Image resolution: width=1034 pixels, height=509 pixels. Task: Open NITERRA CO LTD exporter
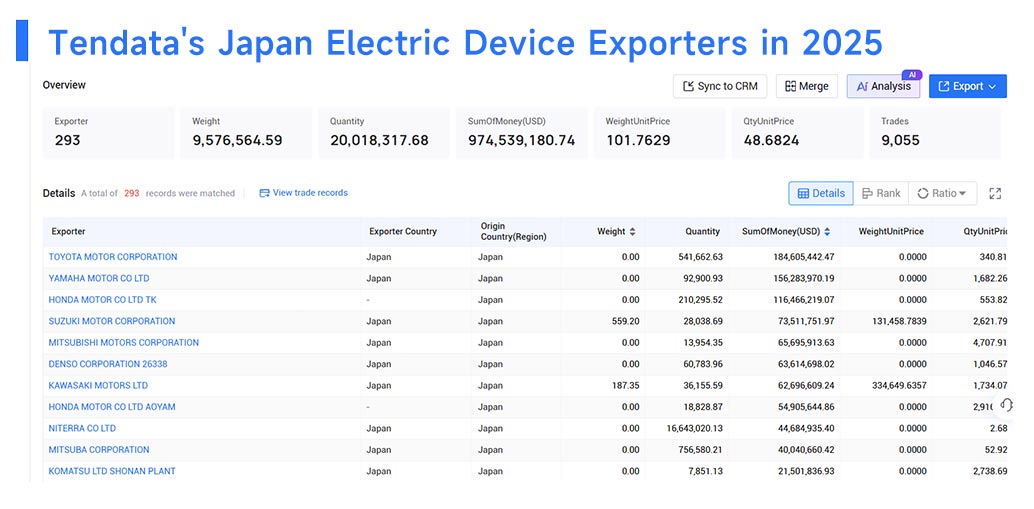point(82,429)
